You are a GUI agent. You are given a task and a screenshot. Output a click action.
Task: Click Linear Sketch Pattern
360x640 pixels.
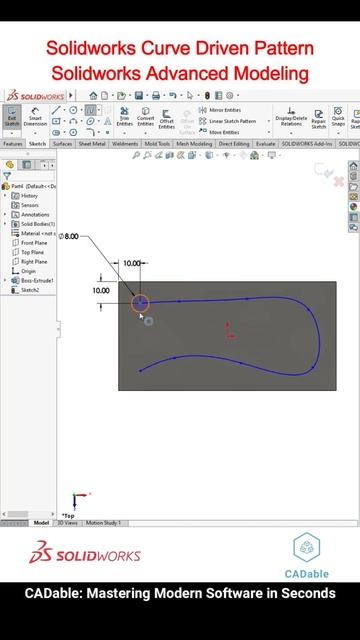point(227,121)
